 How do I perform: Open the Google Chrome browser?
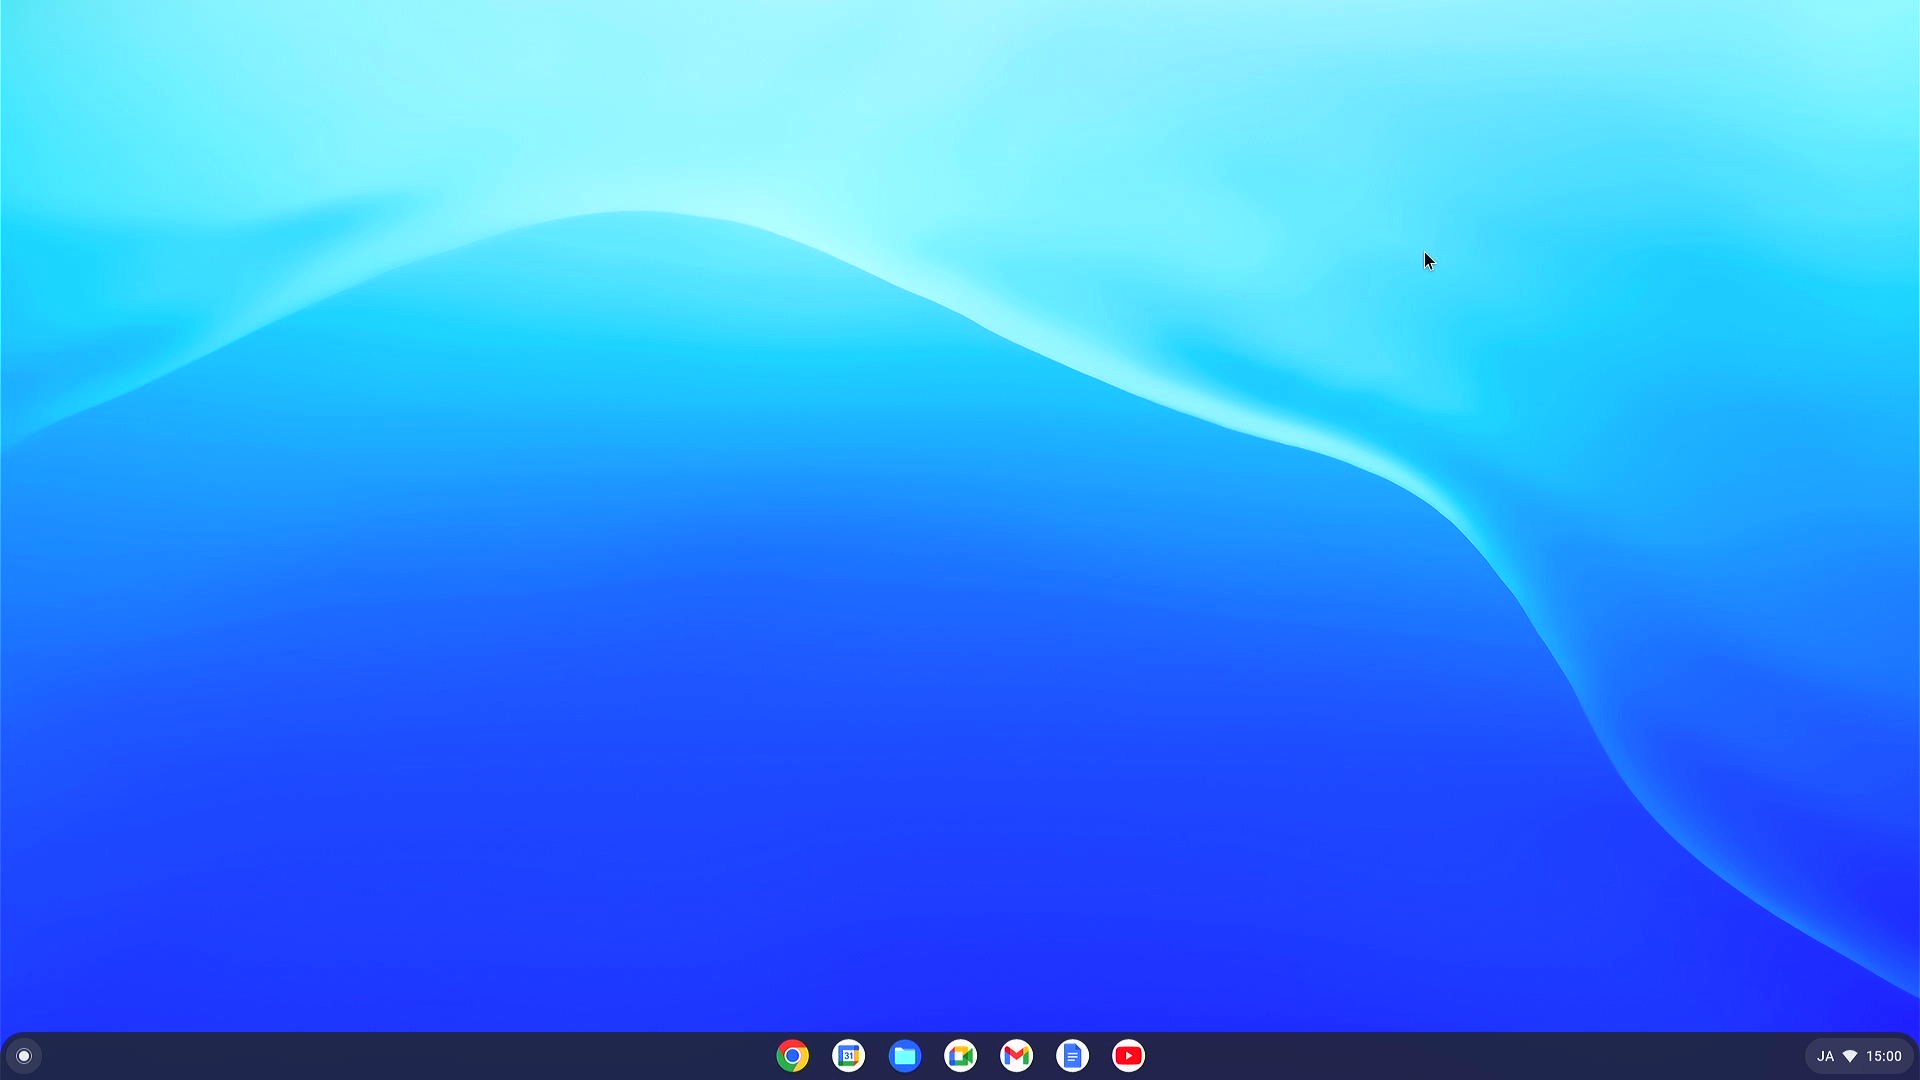(x=792, y=1055)
